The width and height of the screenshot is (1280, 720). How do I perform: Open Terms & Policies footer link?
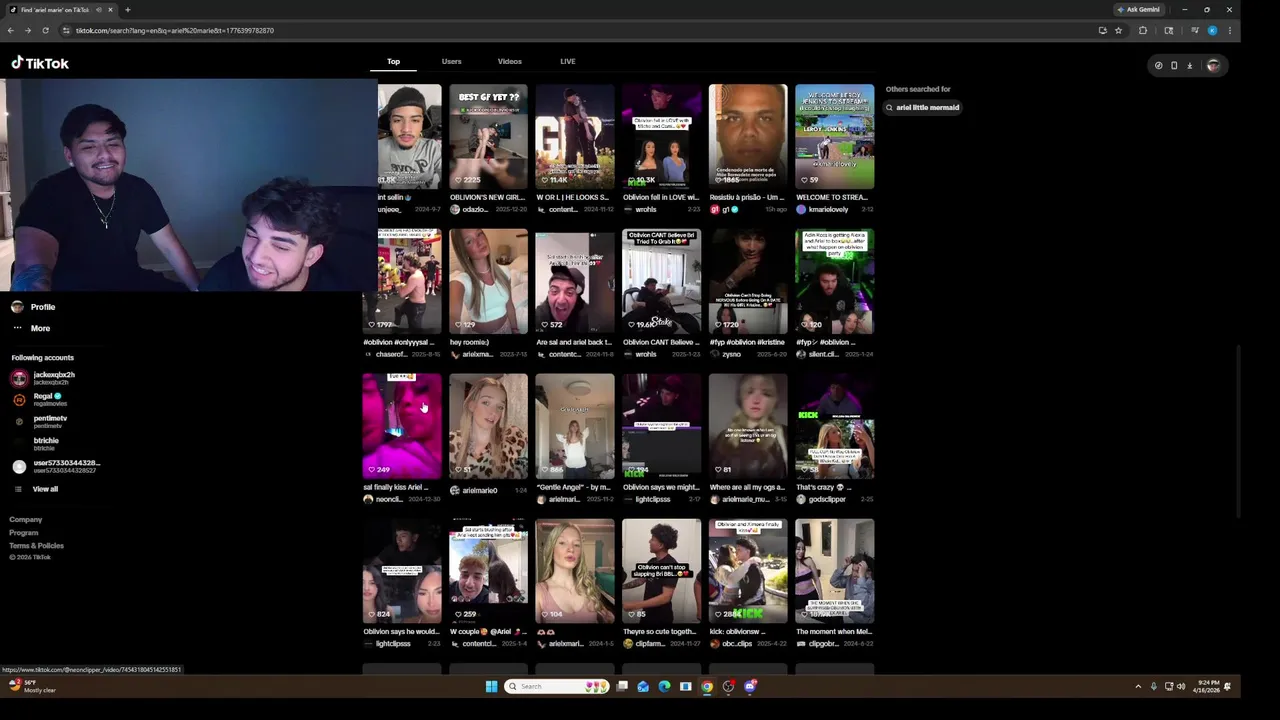pyautogui.click(x=37, y=545)
